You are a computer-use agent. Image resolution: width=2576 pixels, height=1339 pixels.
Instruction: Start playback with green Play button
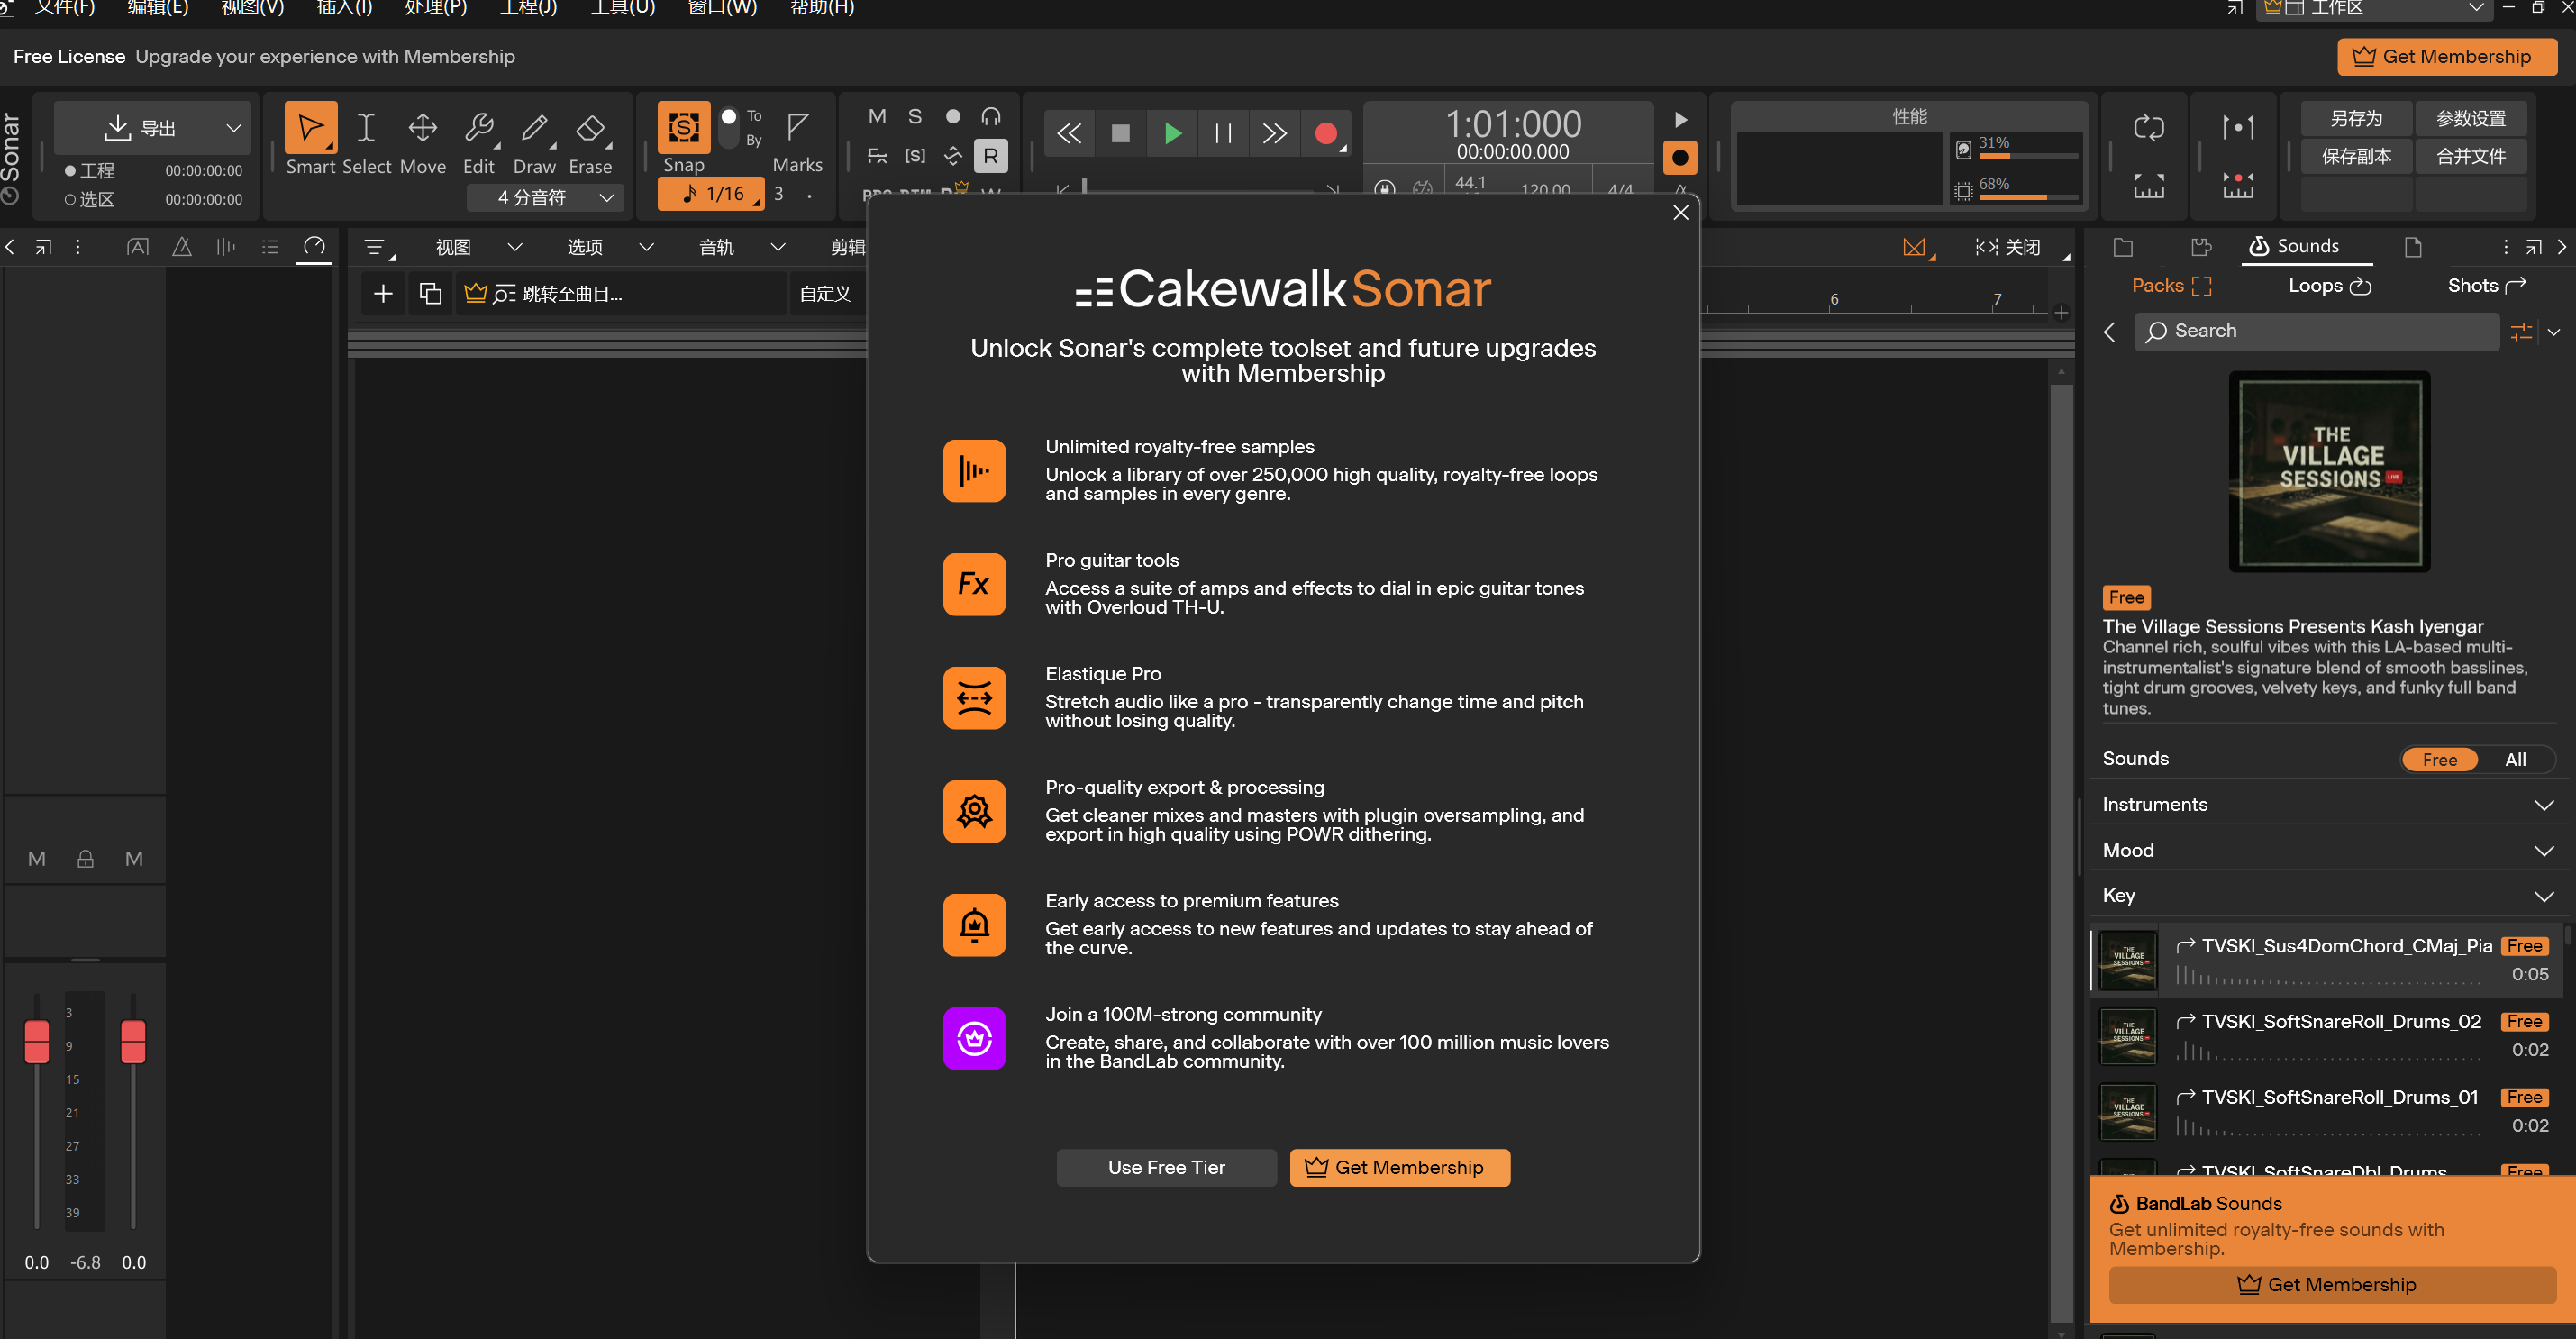[1172, 133]
